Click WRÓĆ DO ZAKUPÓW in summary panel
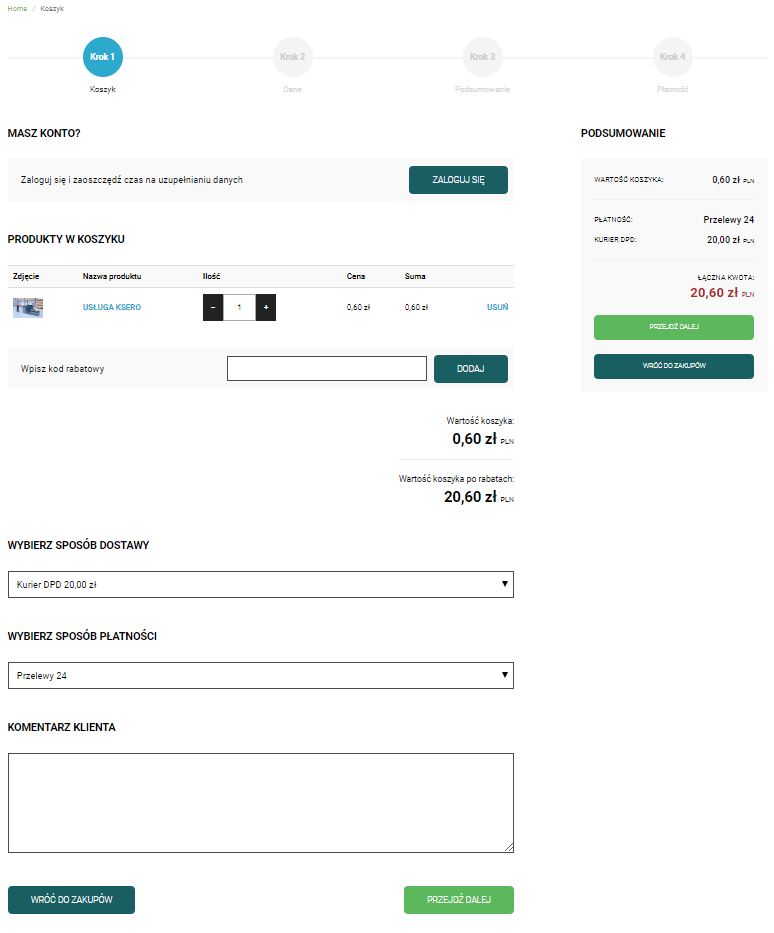 tap(673, 366)
